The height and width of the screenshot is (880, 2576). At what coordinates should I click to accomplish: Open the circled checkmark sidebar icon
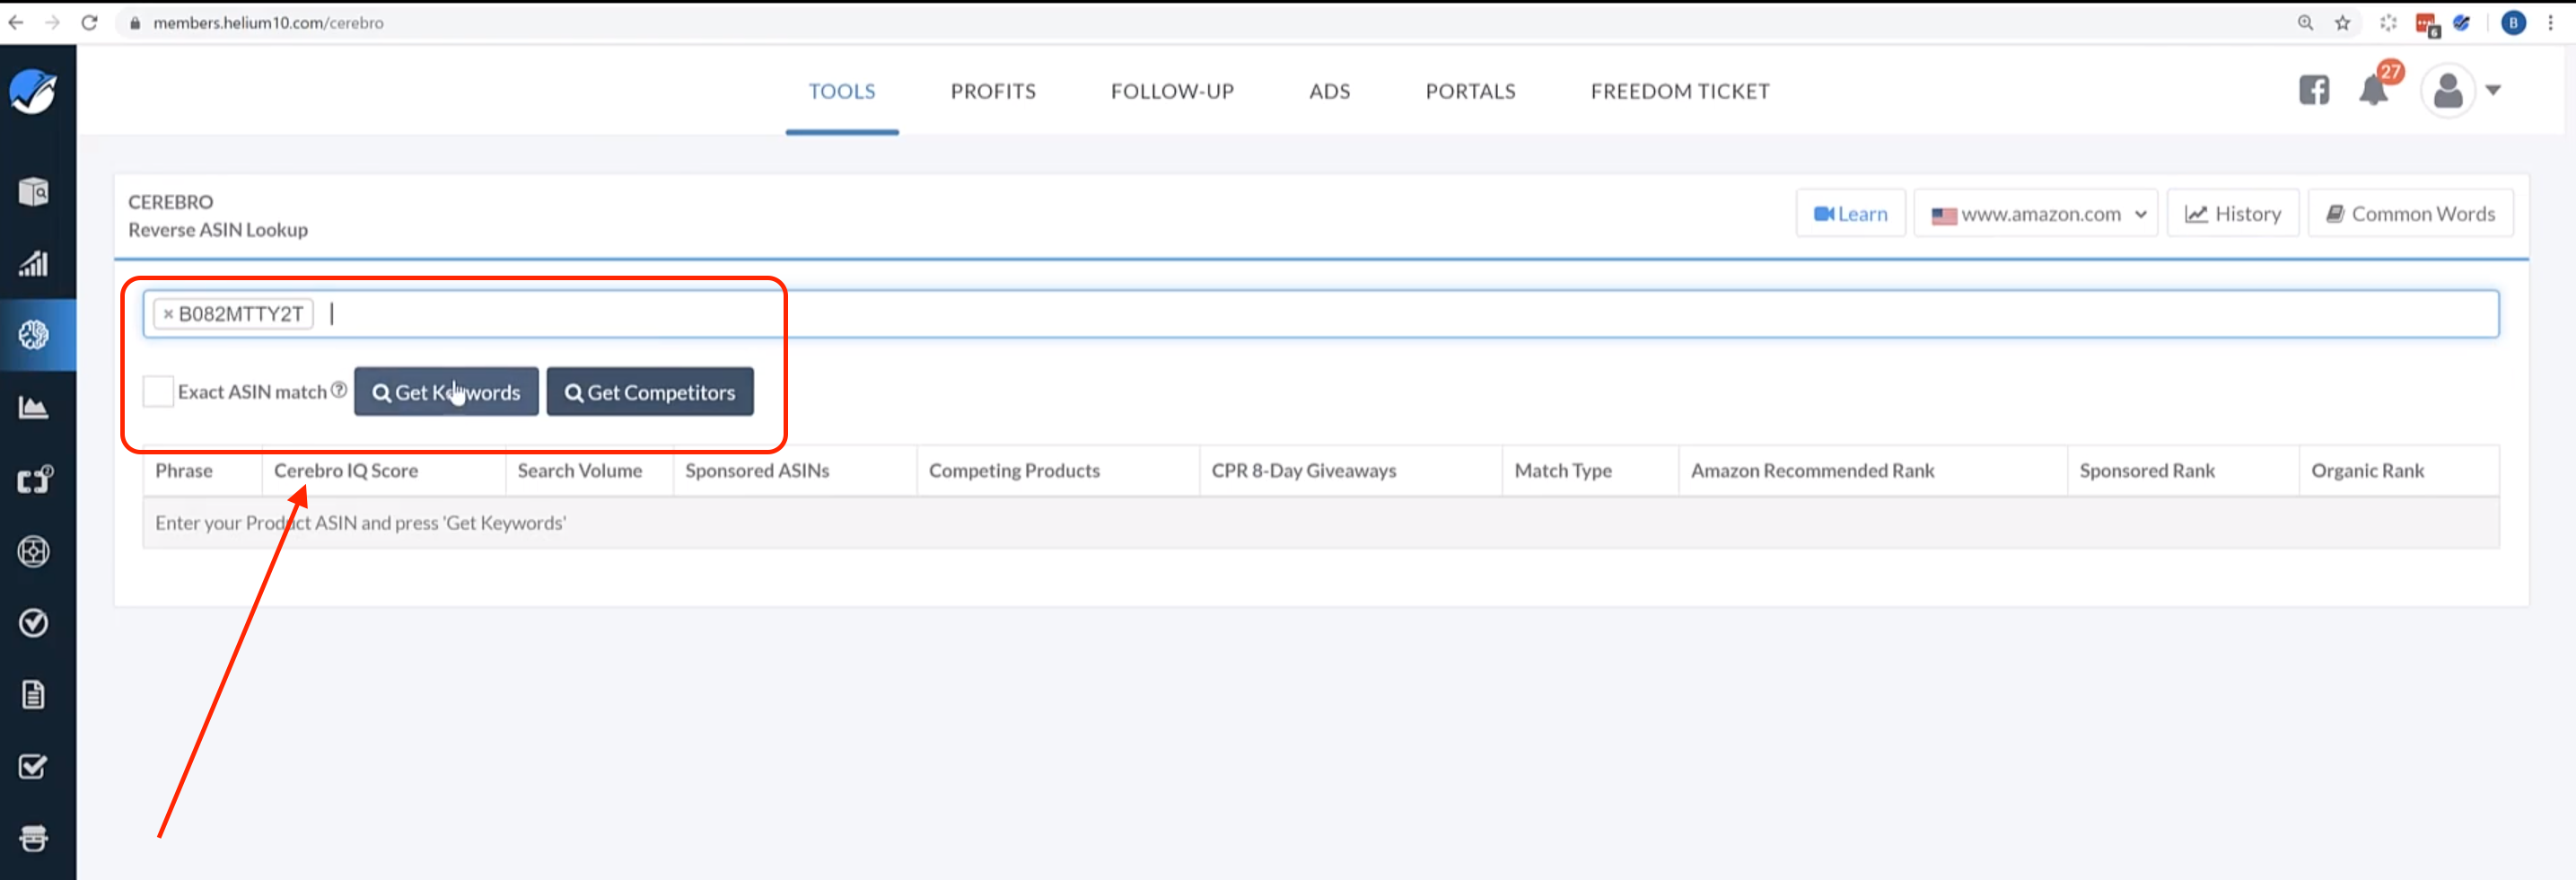click(x=33, y=623)
